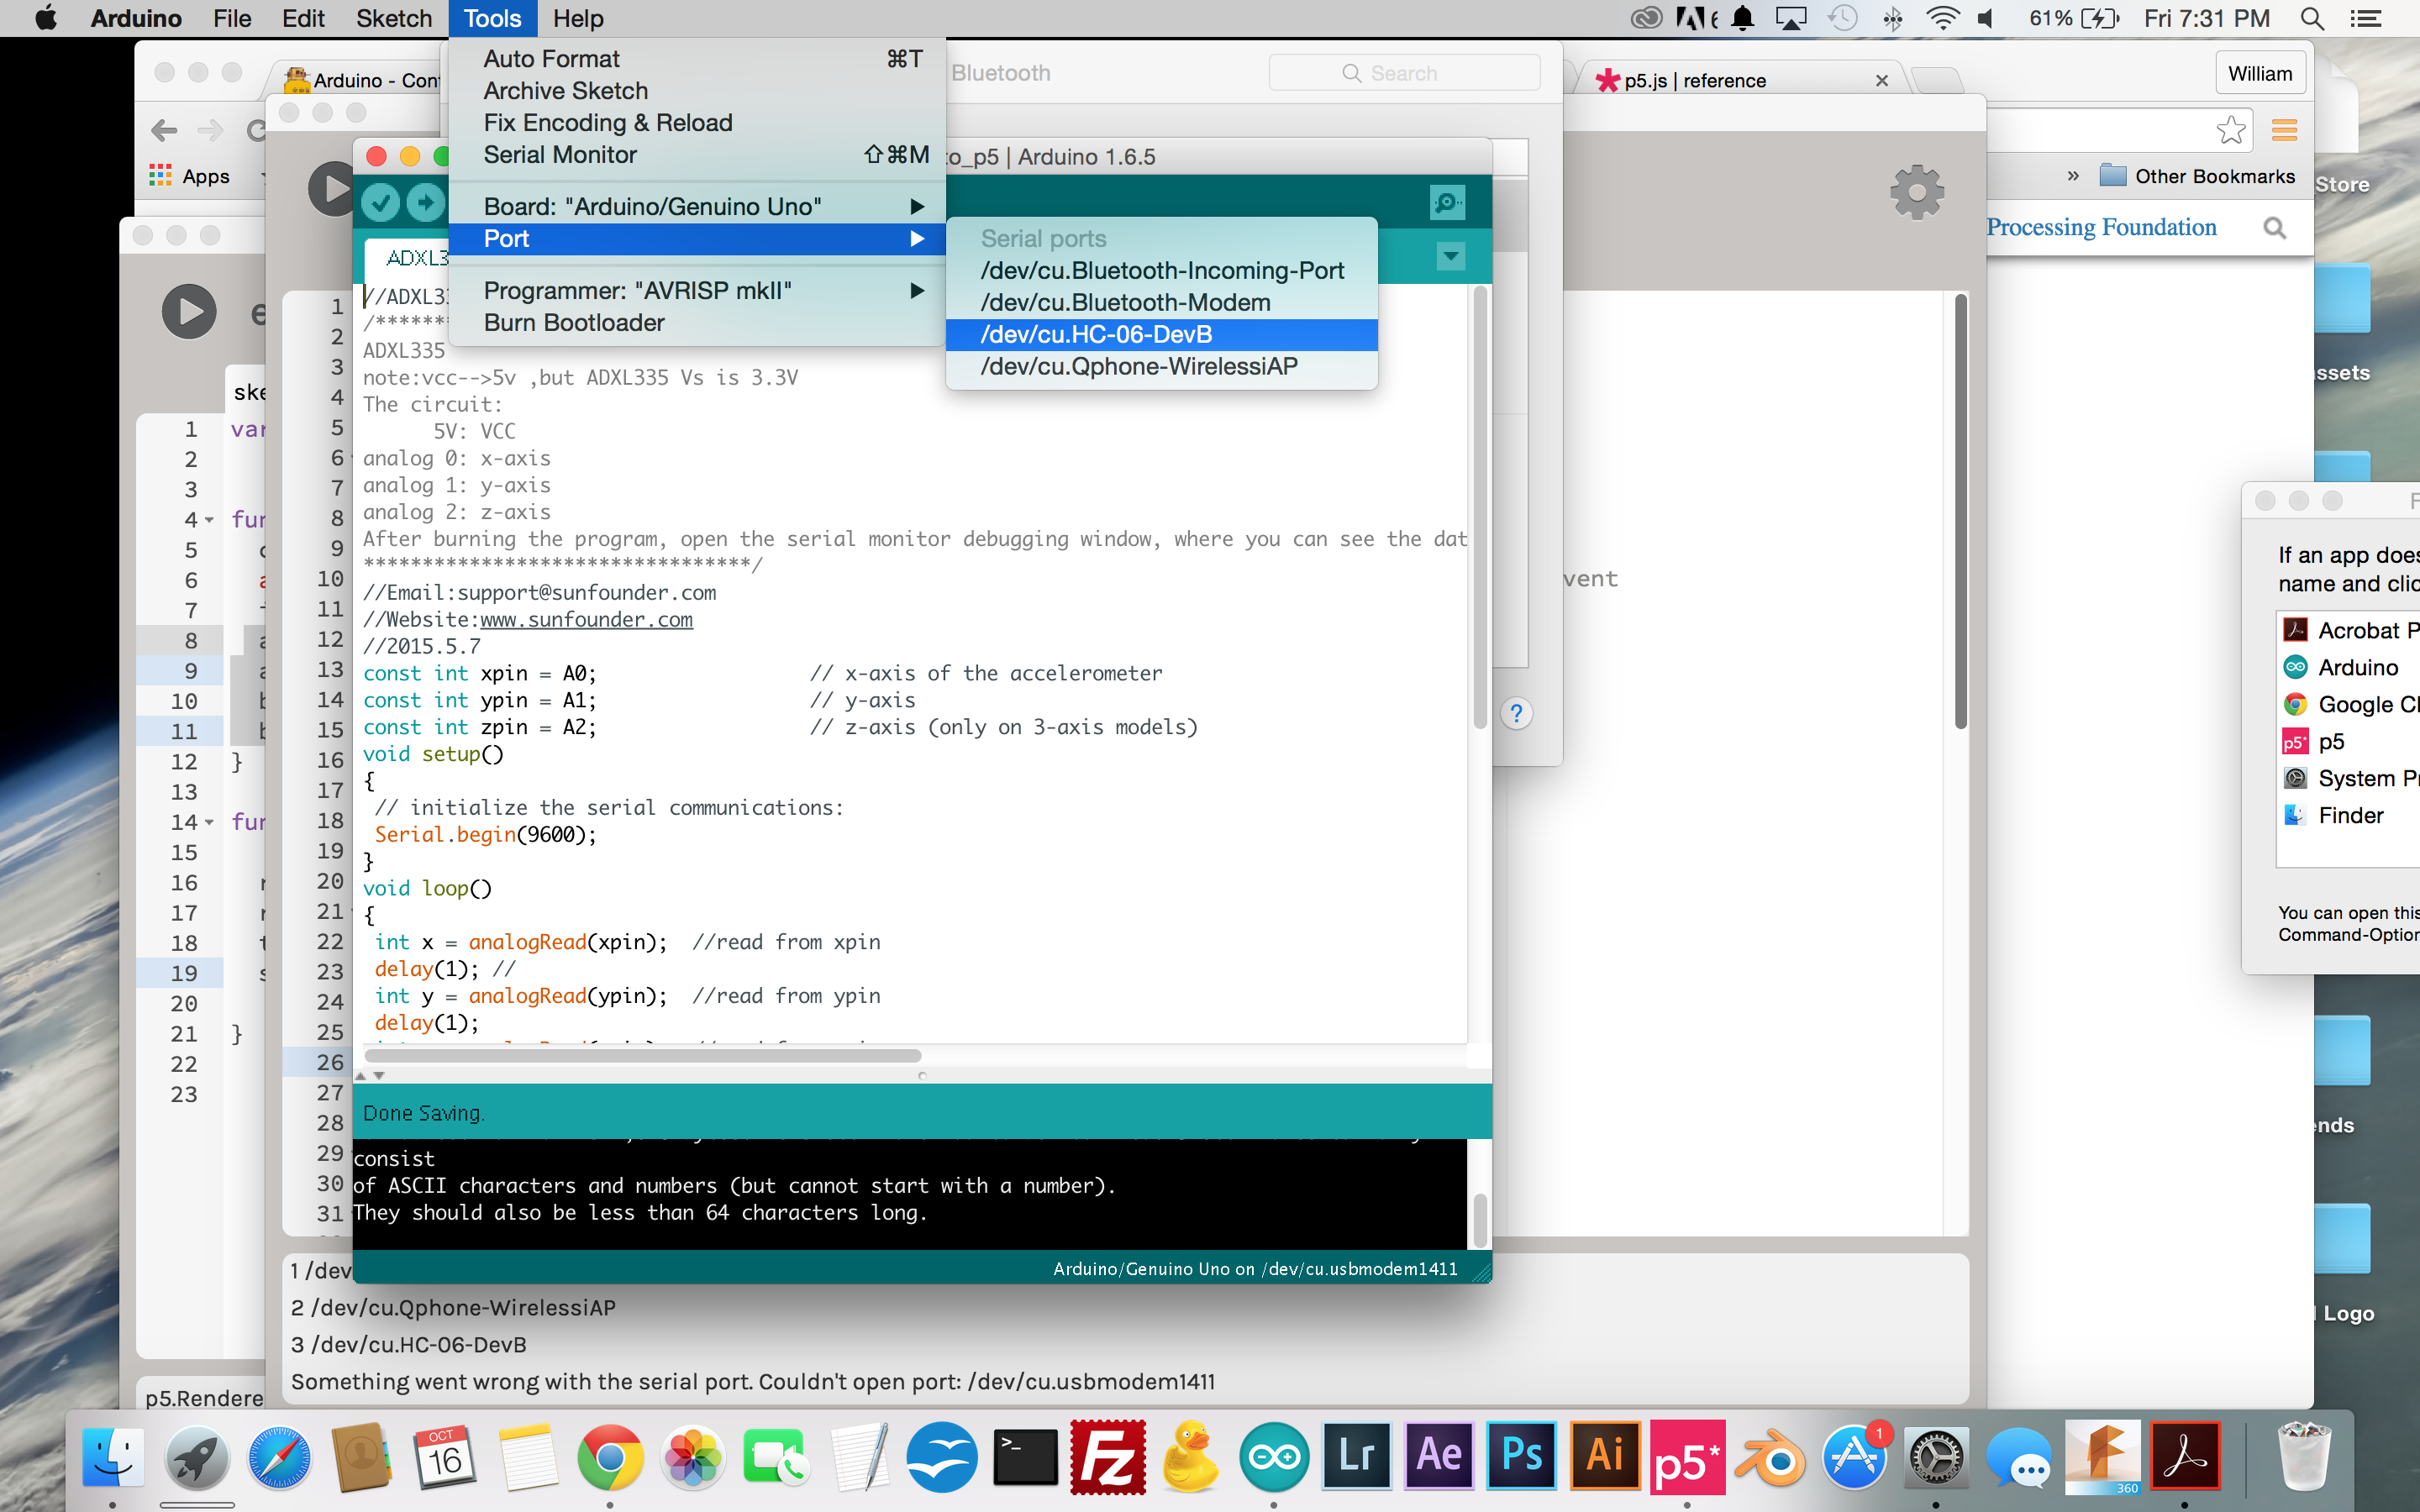Open Terminal in the Dock

pos(1025,1456)
